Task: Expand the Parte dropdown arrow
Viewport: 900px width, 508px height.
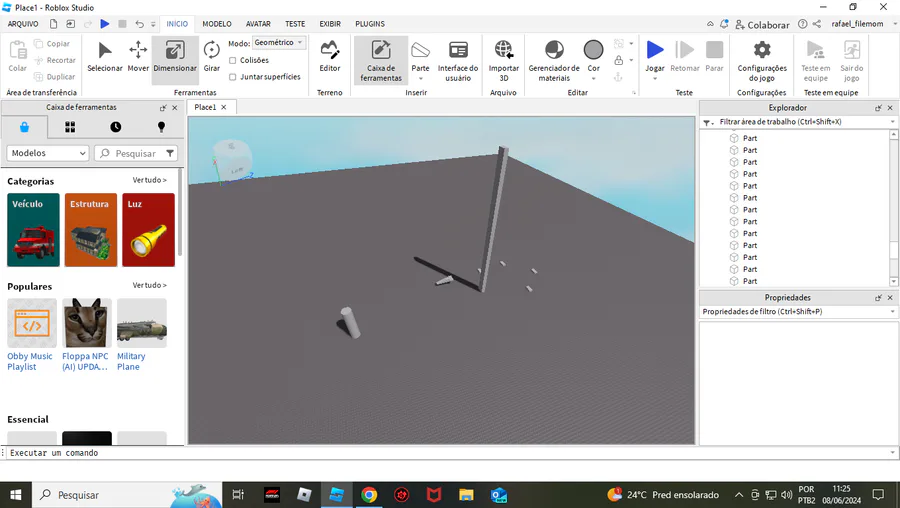Action: click(x=420, y=79)
